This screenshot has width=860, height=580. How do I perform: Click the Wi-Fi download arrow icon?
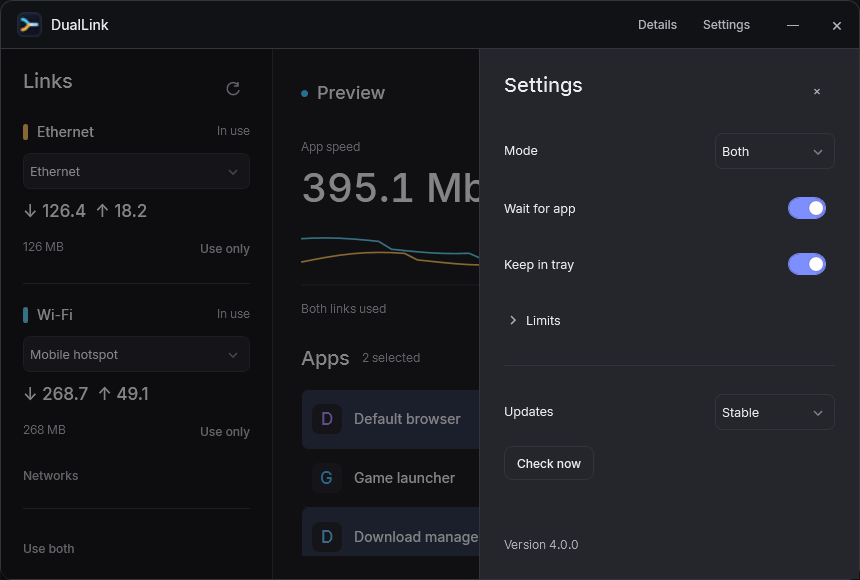(30, 393)
